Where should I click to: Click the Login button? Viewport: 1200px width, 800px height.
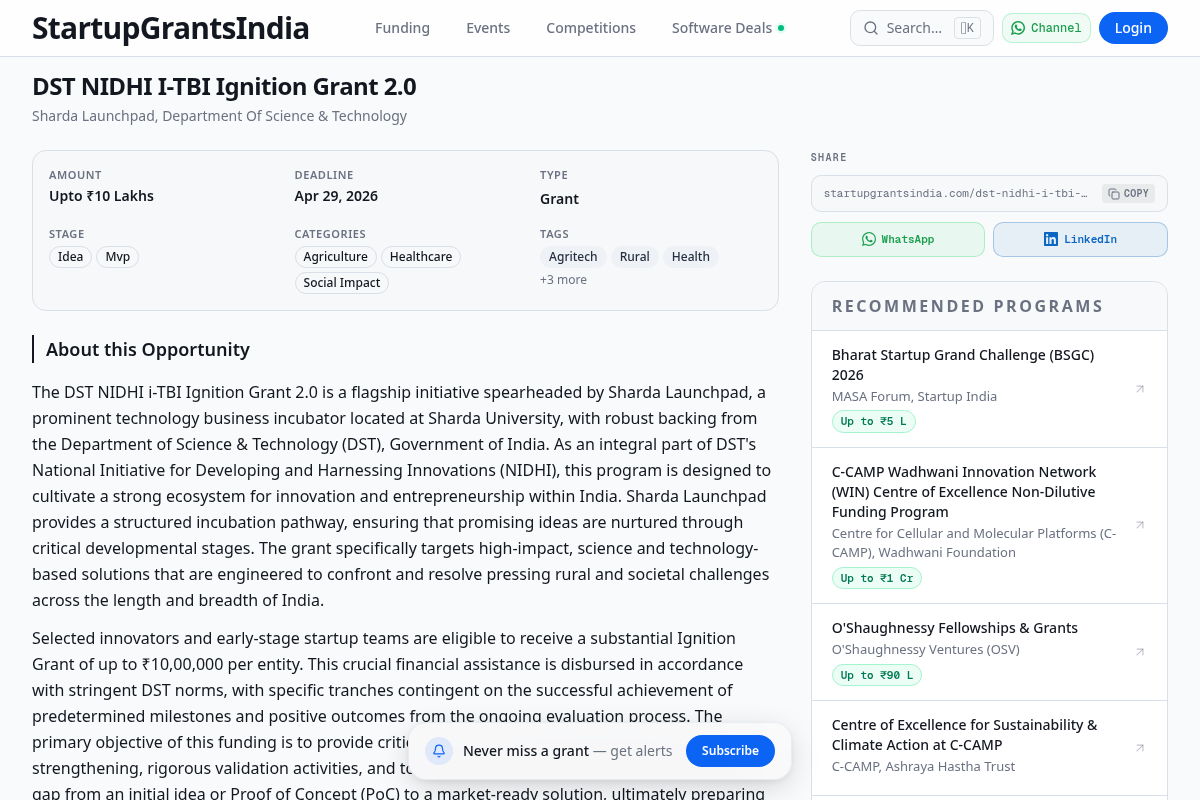click(1132, 28)
